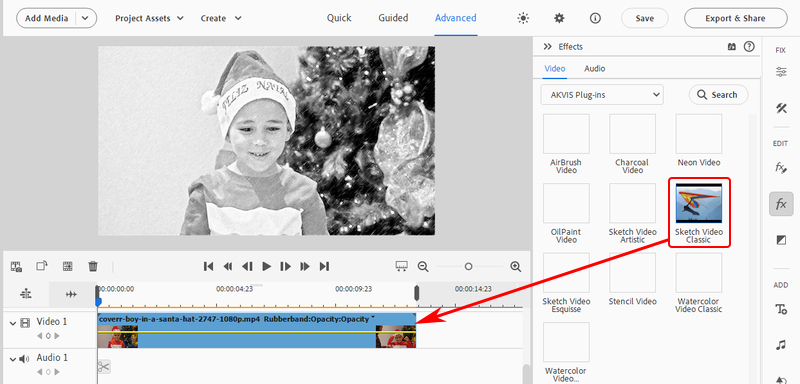Collapse the Audio 1 track chevron
The width and height of the screenshot is (800, 384).
click(13, 359)
